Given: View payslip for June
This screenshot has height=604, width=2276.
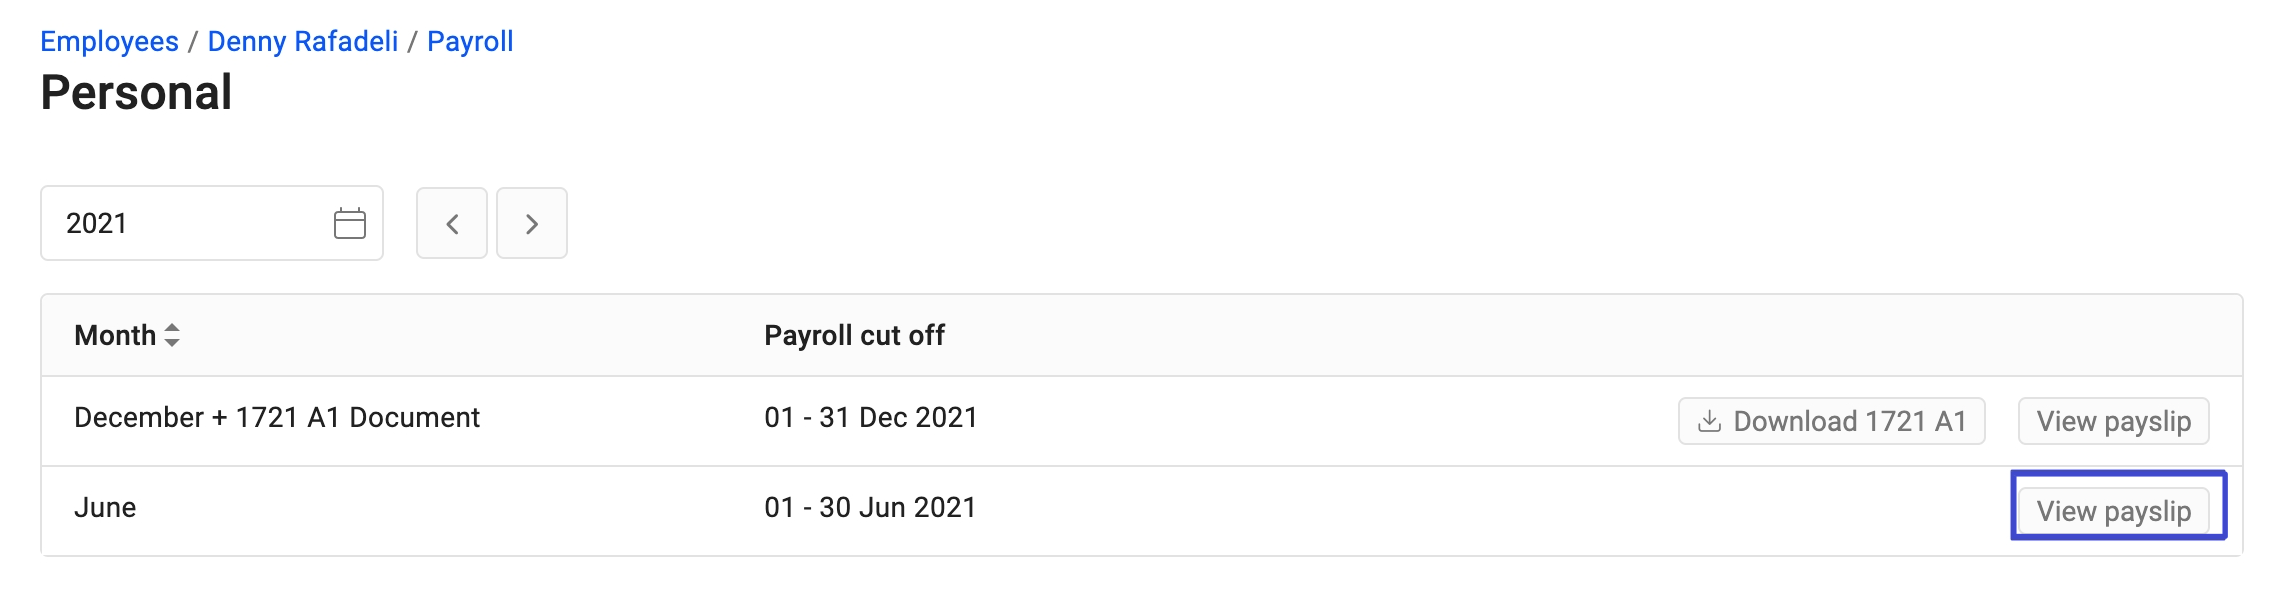Looking at the screenshot, I should [x=2114, y=511].
